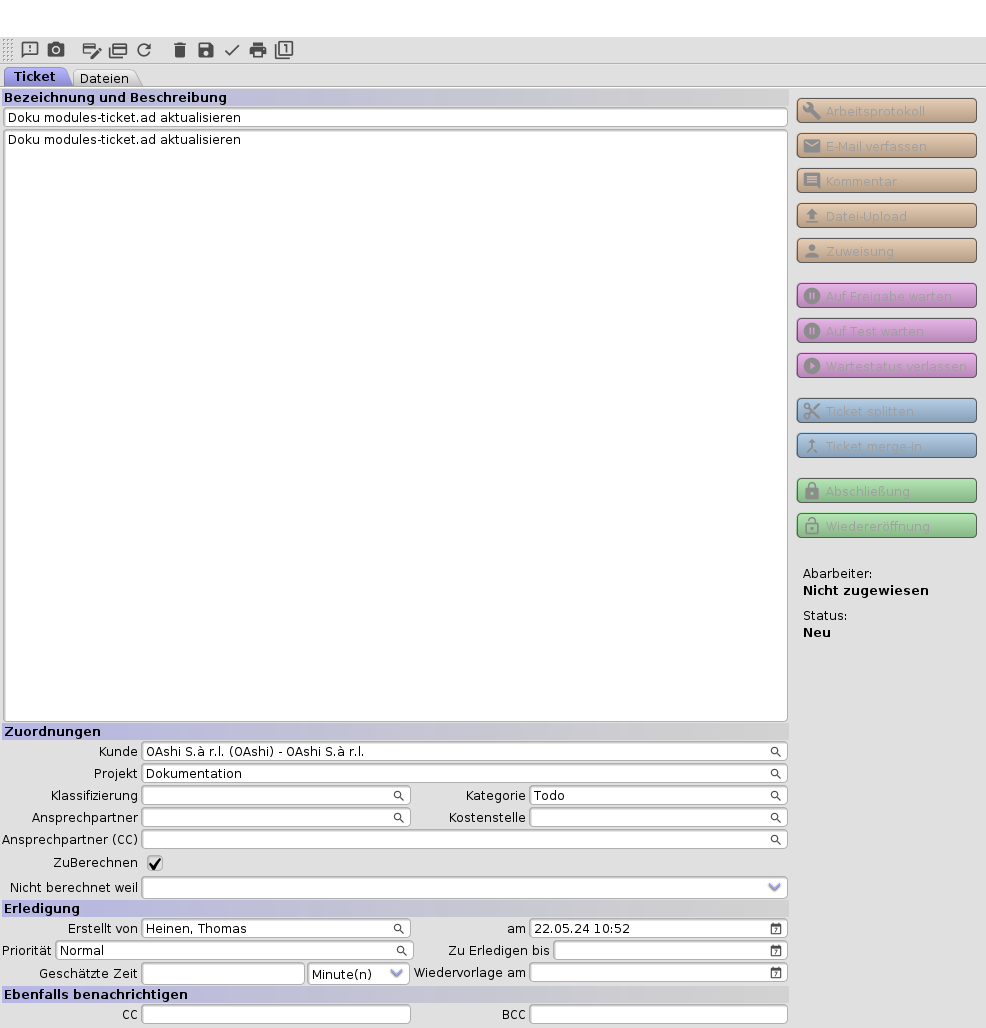
Task: Click the ticket title text field
Action: click(x=395, y=118)
